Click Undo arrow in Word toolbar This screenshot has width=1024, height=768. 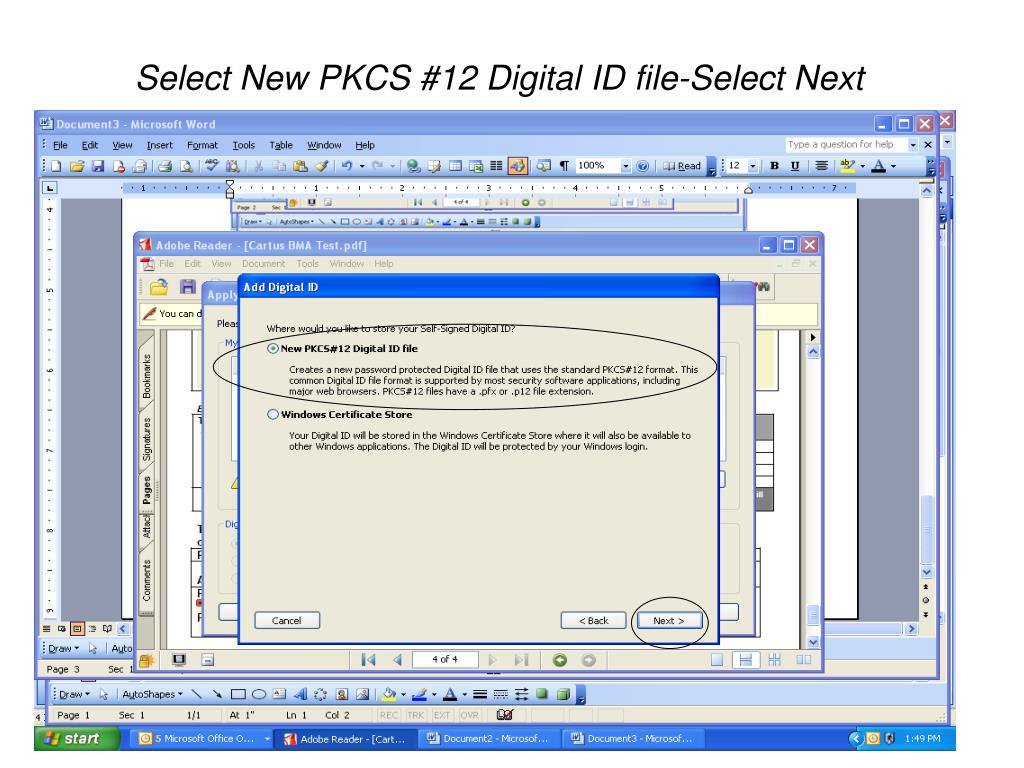(x=347, y=166)
